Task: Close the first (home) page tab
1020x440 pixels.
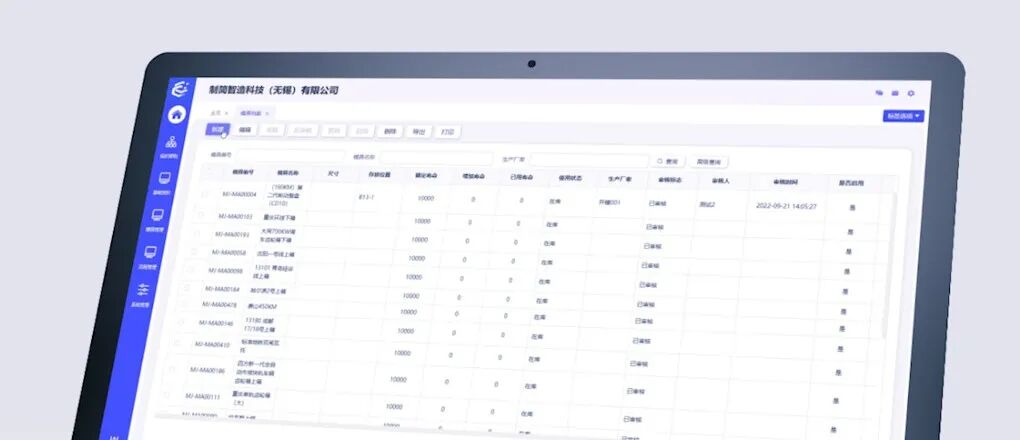Action: (226, 113)
